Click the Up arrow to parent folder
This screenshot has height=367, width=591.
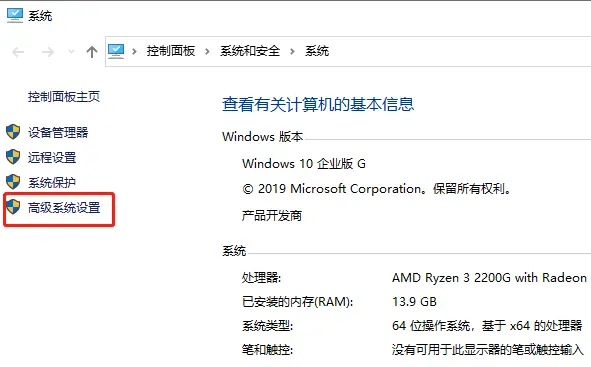click(92, 52)
